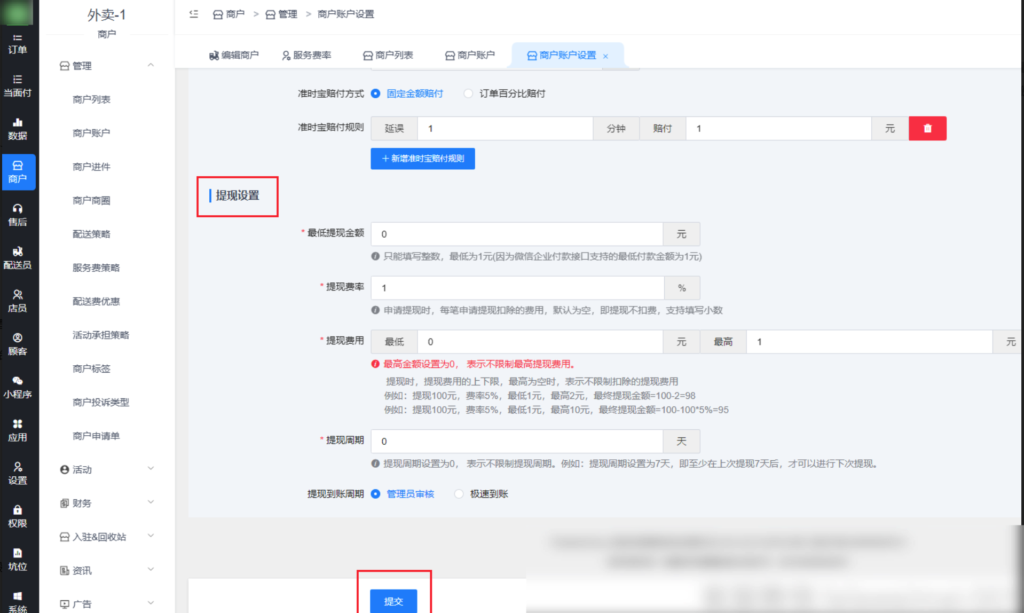1024x613 pixels.
Task: Click 新增准时宝赔付规则 button
Action: 422,159
